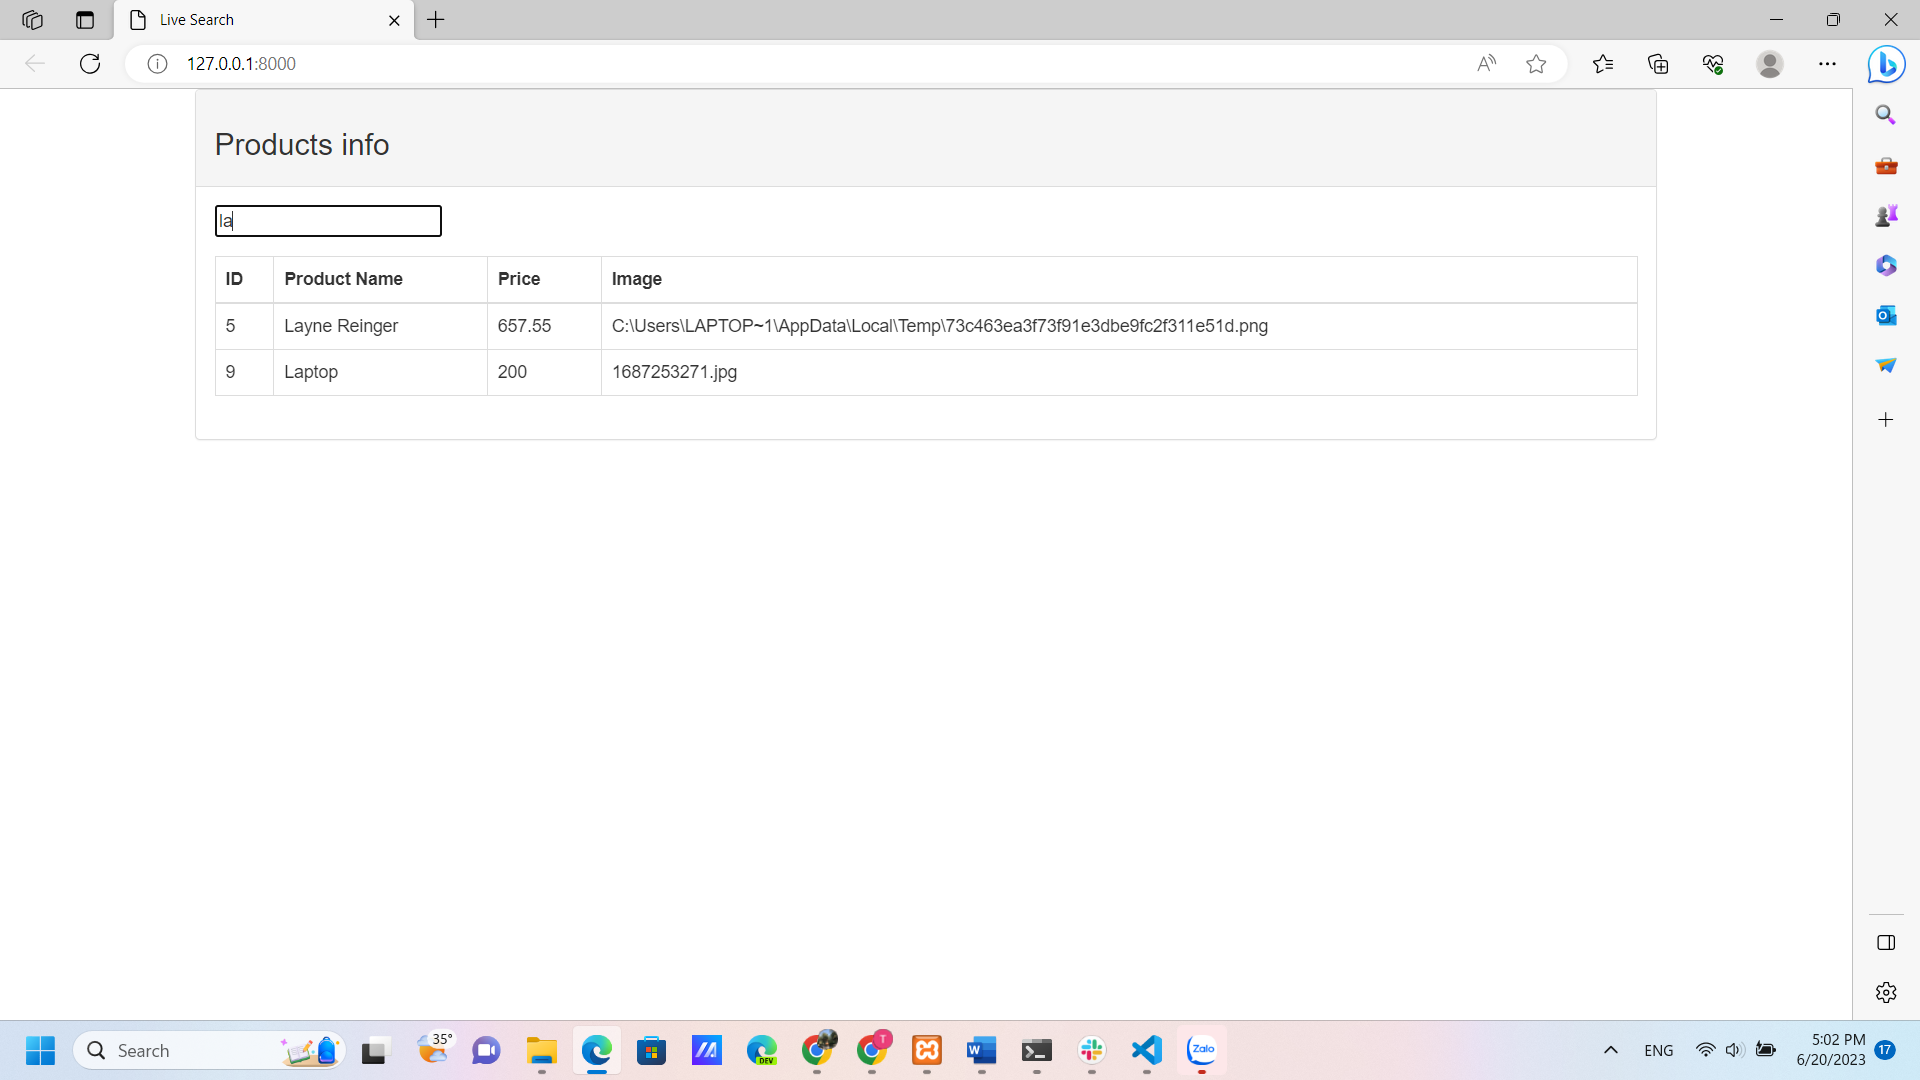This screenshot has width=1920, height=1080.
Task: Open the weather widget showing 35°
Action: coord(434,1049)
